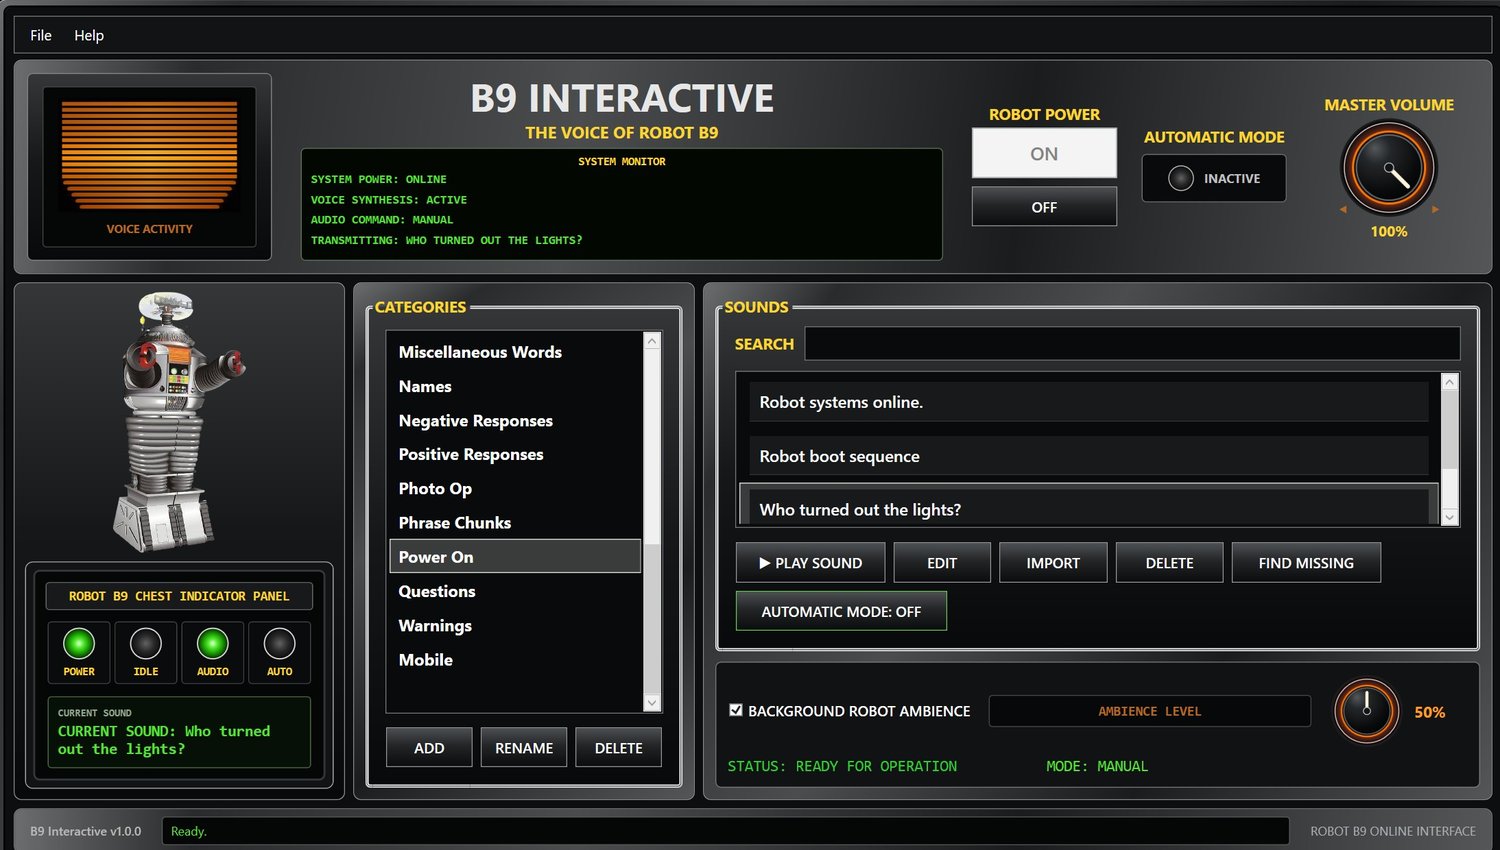Image resolution: width=1500 pixels, height=850 pixels.
Task: Select the Miscellaneous Words category
Action: [x=515, y=352]
